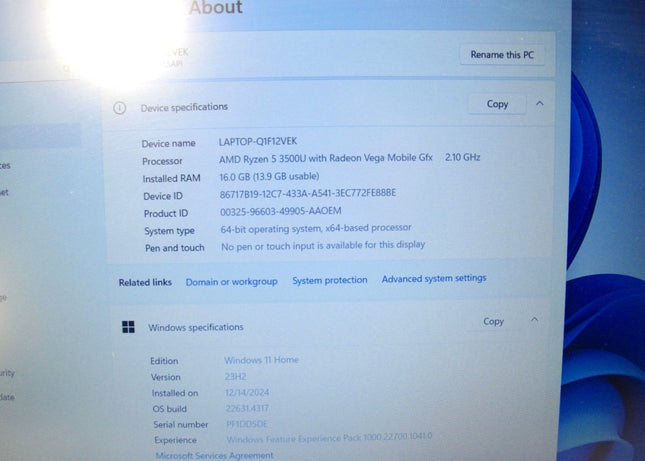Select the device name LAPTOP-Q1F12VEK
The image size is (645, 461).
[x=258, y=141]
